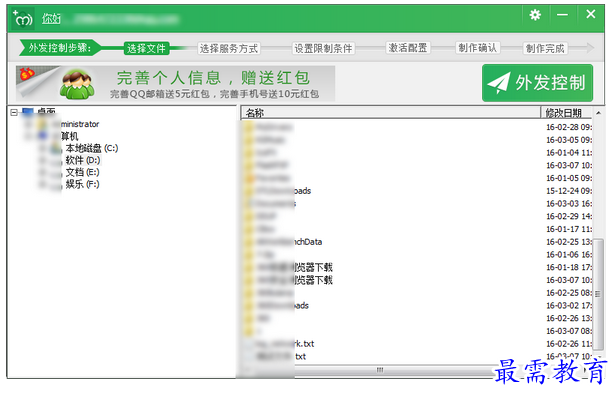This screenshot has height=403, width=616.
Task: Click the vertical scrollbar thumb of file list
Action: click(598, 294)
